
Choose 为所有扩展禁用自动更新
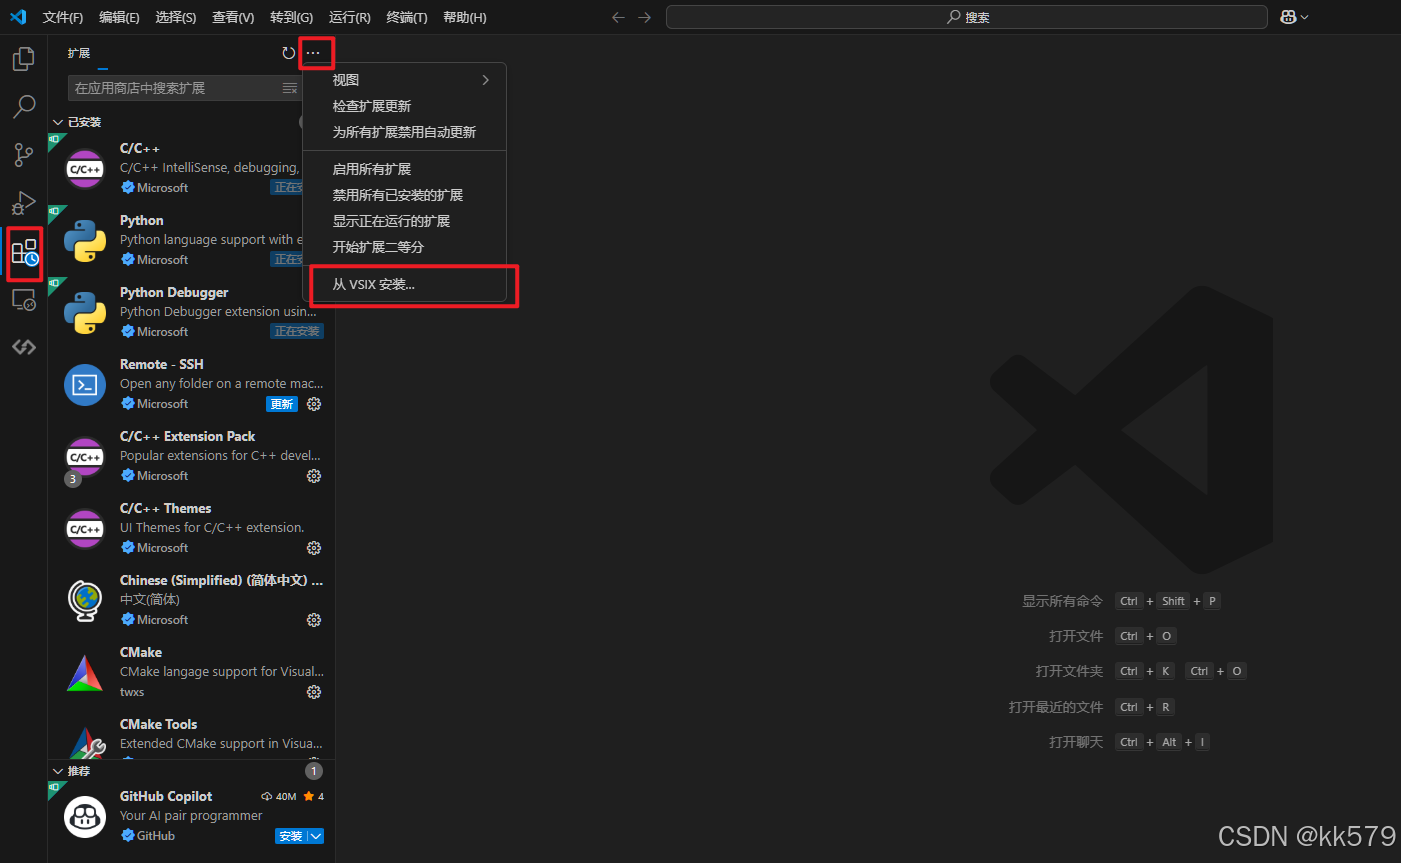click(405, 132)
